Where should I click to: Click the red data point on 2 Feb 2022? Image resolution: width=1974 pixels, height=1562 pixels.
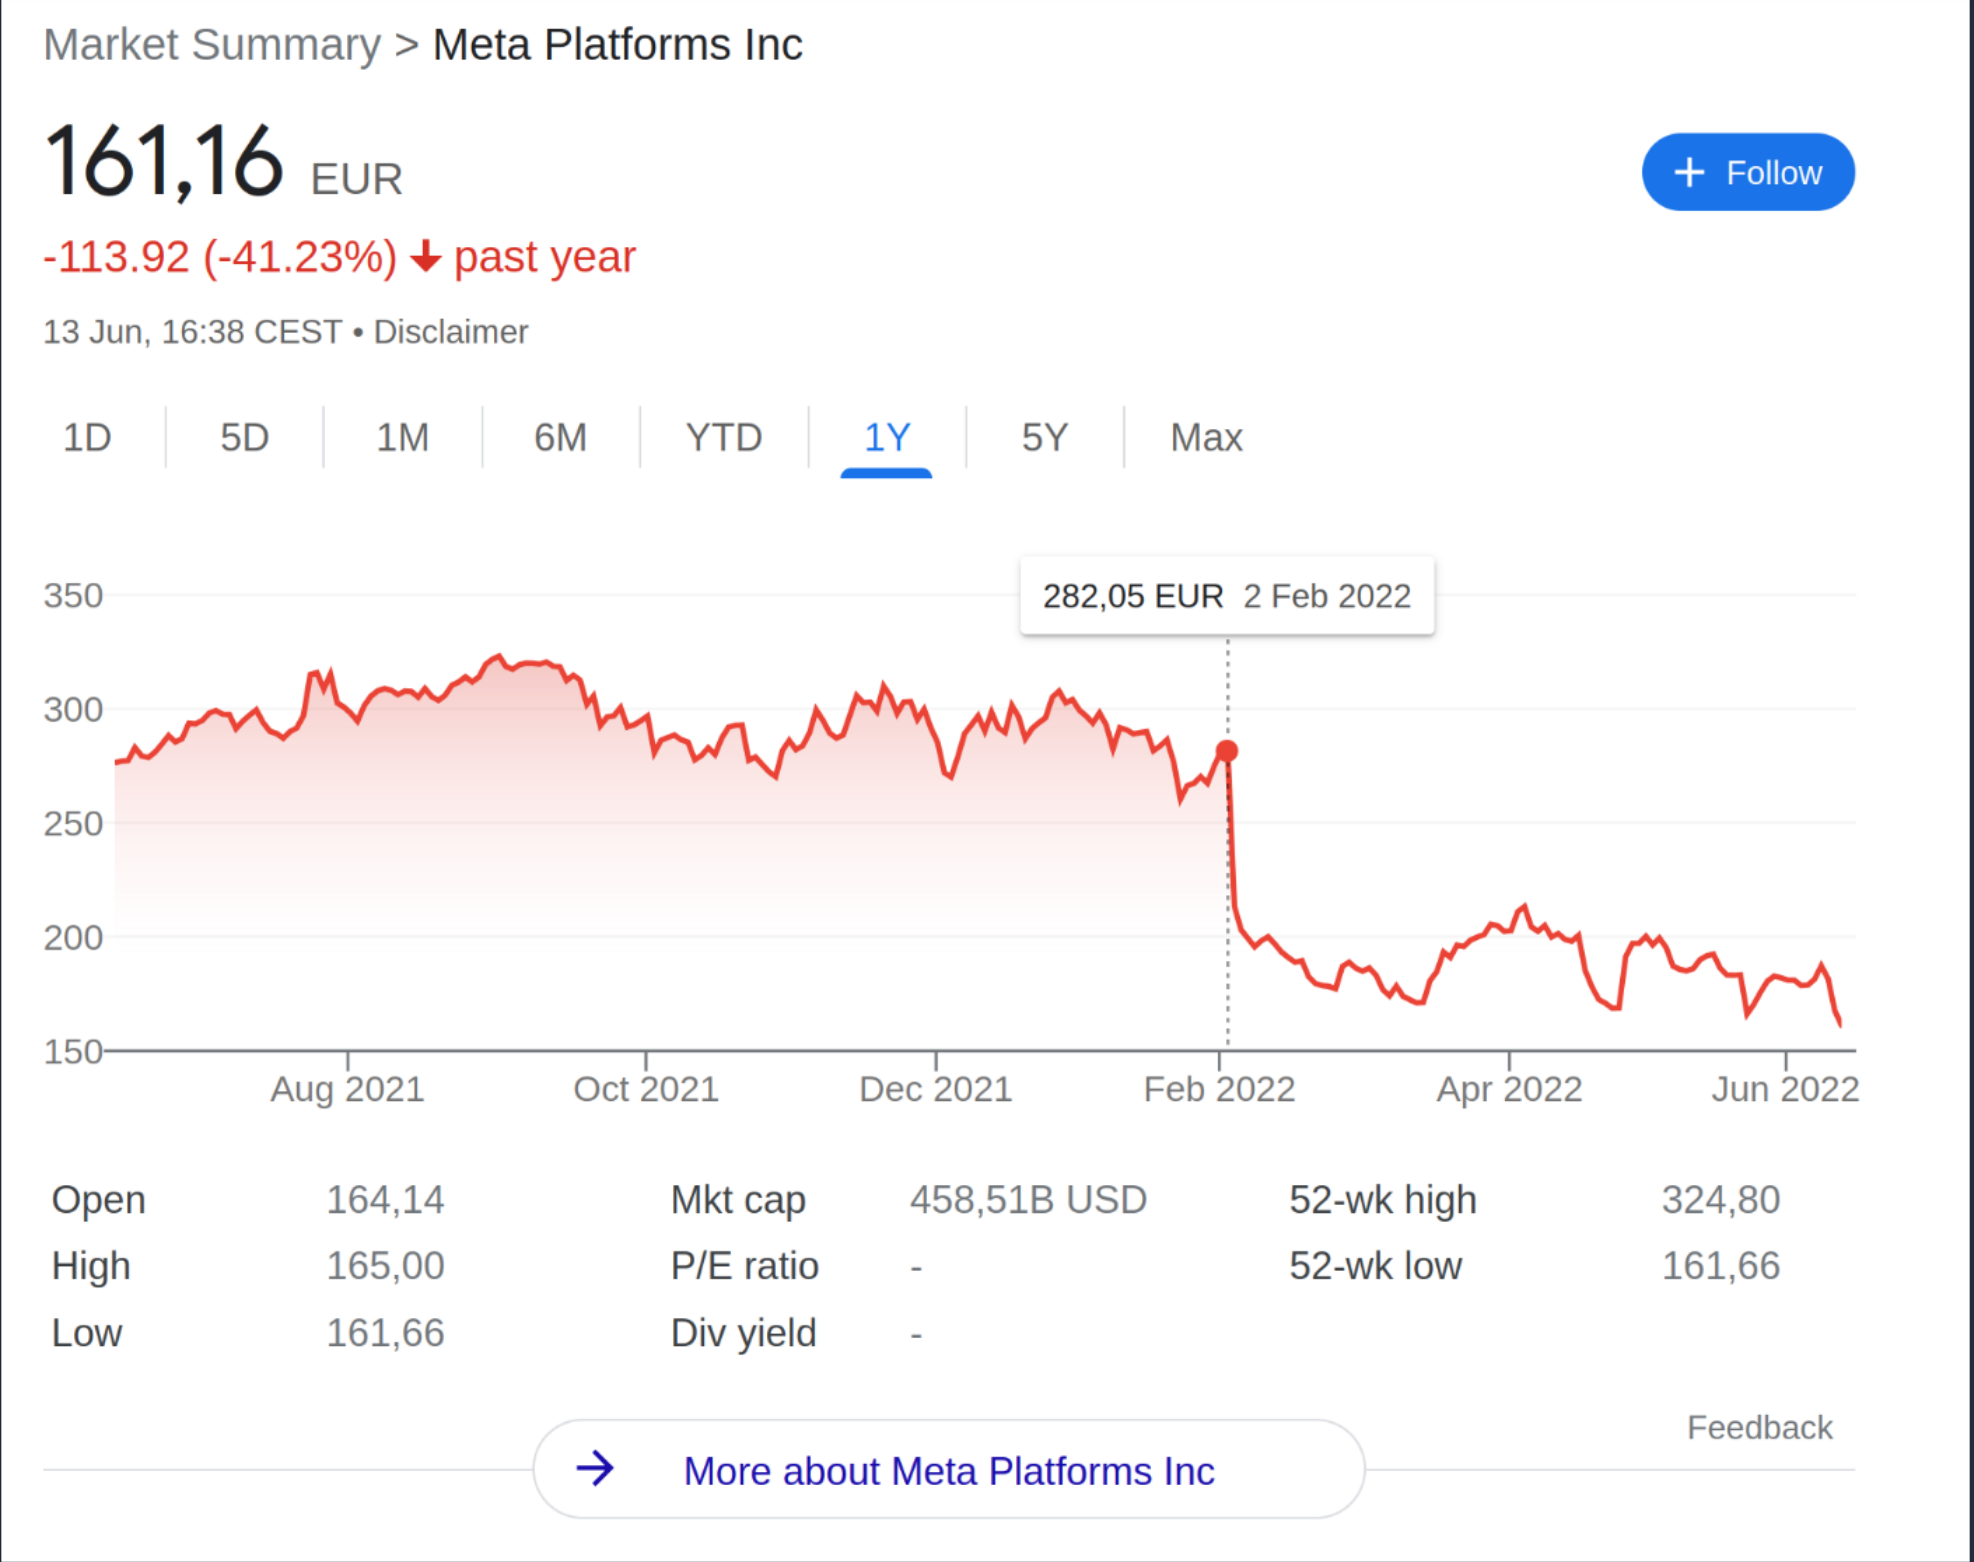tap(1227, 751)
